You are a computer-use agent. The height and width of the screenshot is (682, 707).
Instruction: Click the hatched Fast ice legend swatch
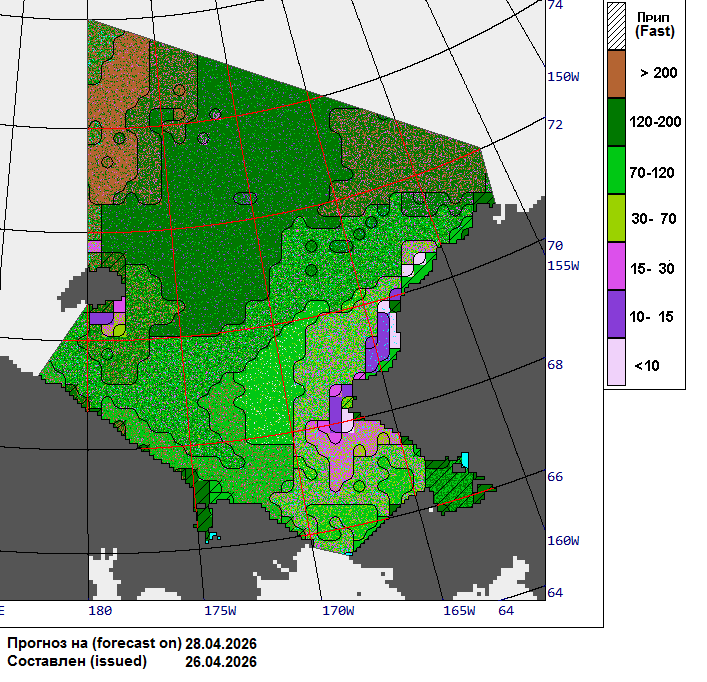point(616,21)
